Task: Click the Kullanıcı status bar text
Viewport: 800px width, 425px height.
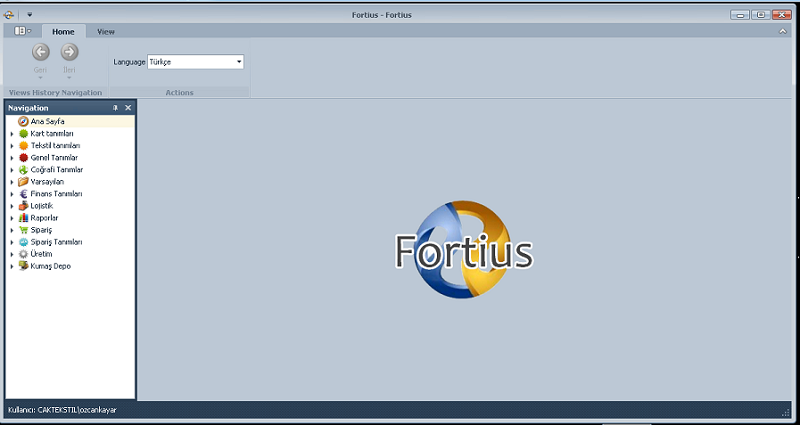Action: pos(62,410)
